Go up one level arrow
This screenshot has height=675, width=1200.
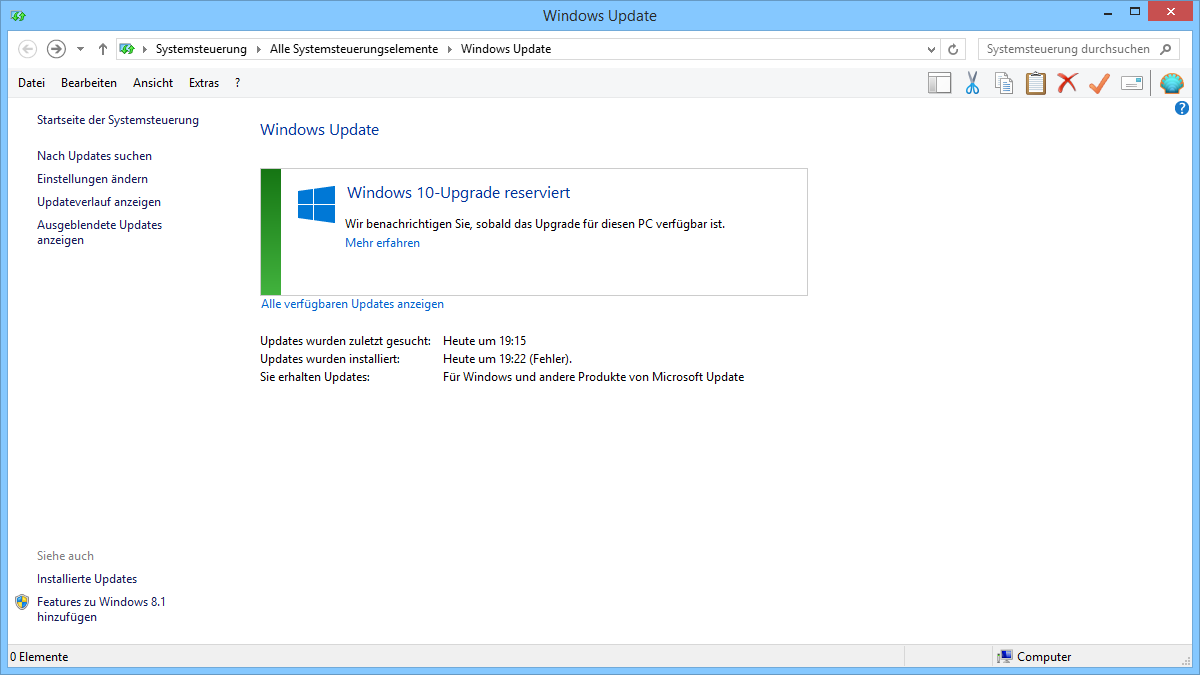[103, 49]
